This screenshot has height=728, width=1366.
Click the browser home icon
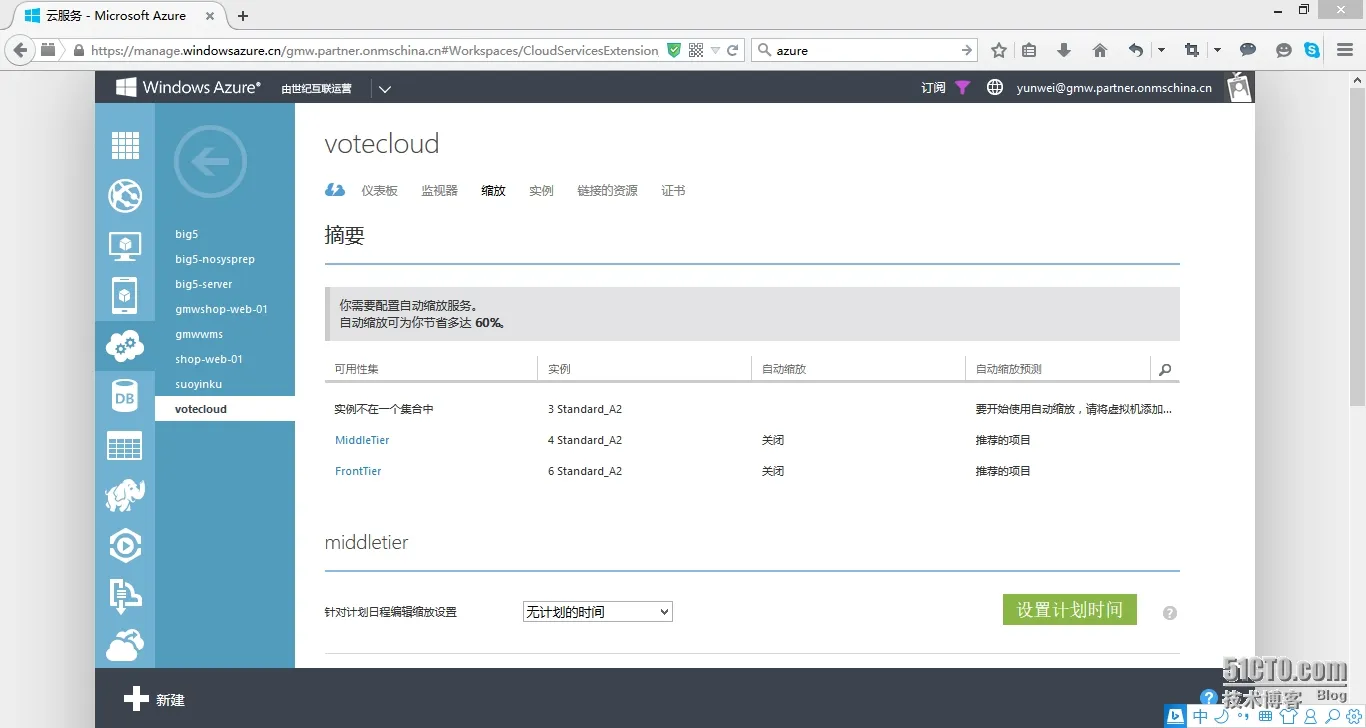coord(1100,50)
